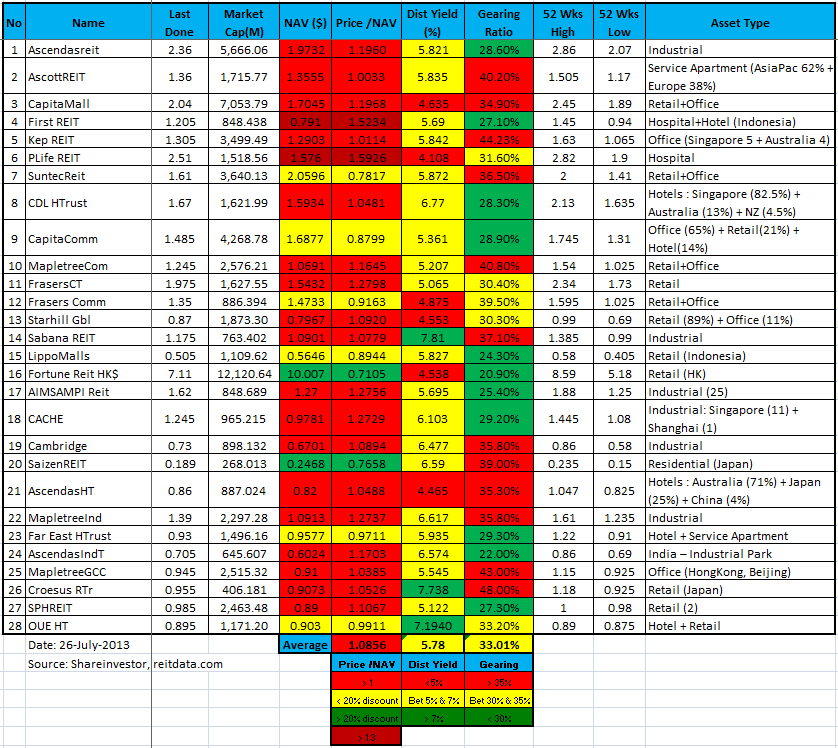Image resolution: width=838 pixels, height=748 pixels.
Task: Click the CapitaMall name cell
Action: [x=88, y=104]
